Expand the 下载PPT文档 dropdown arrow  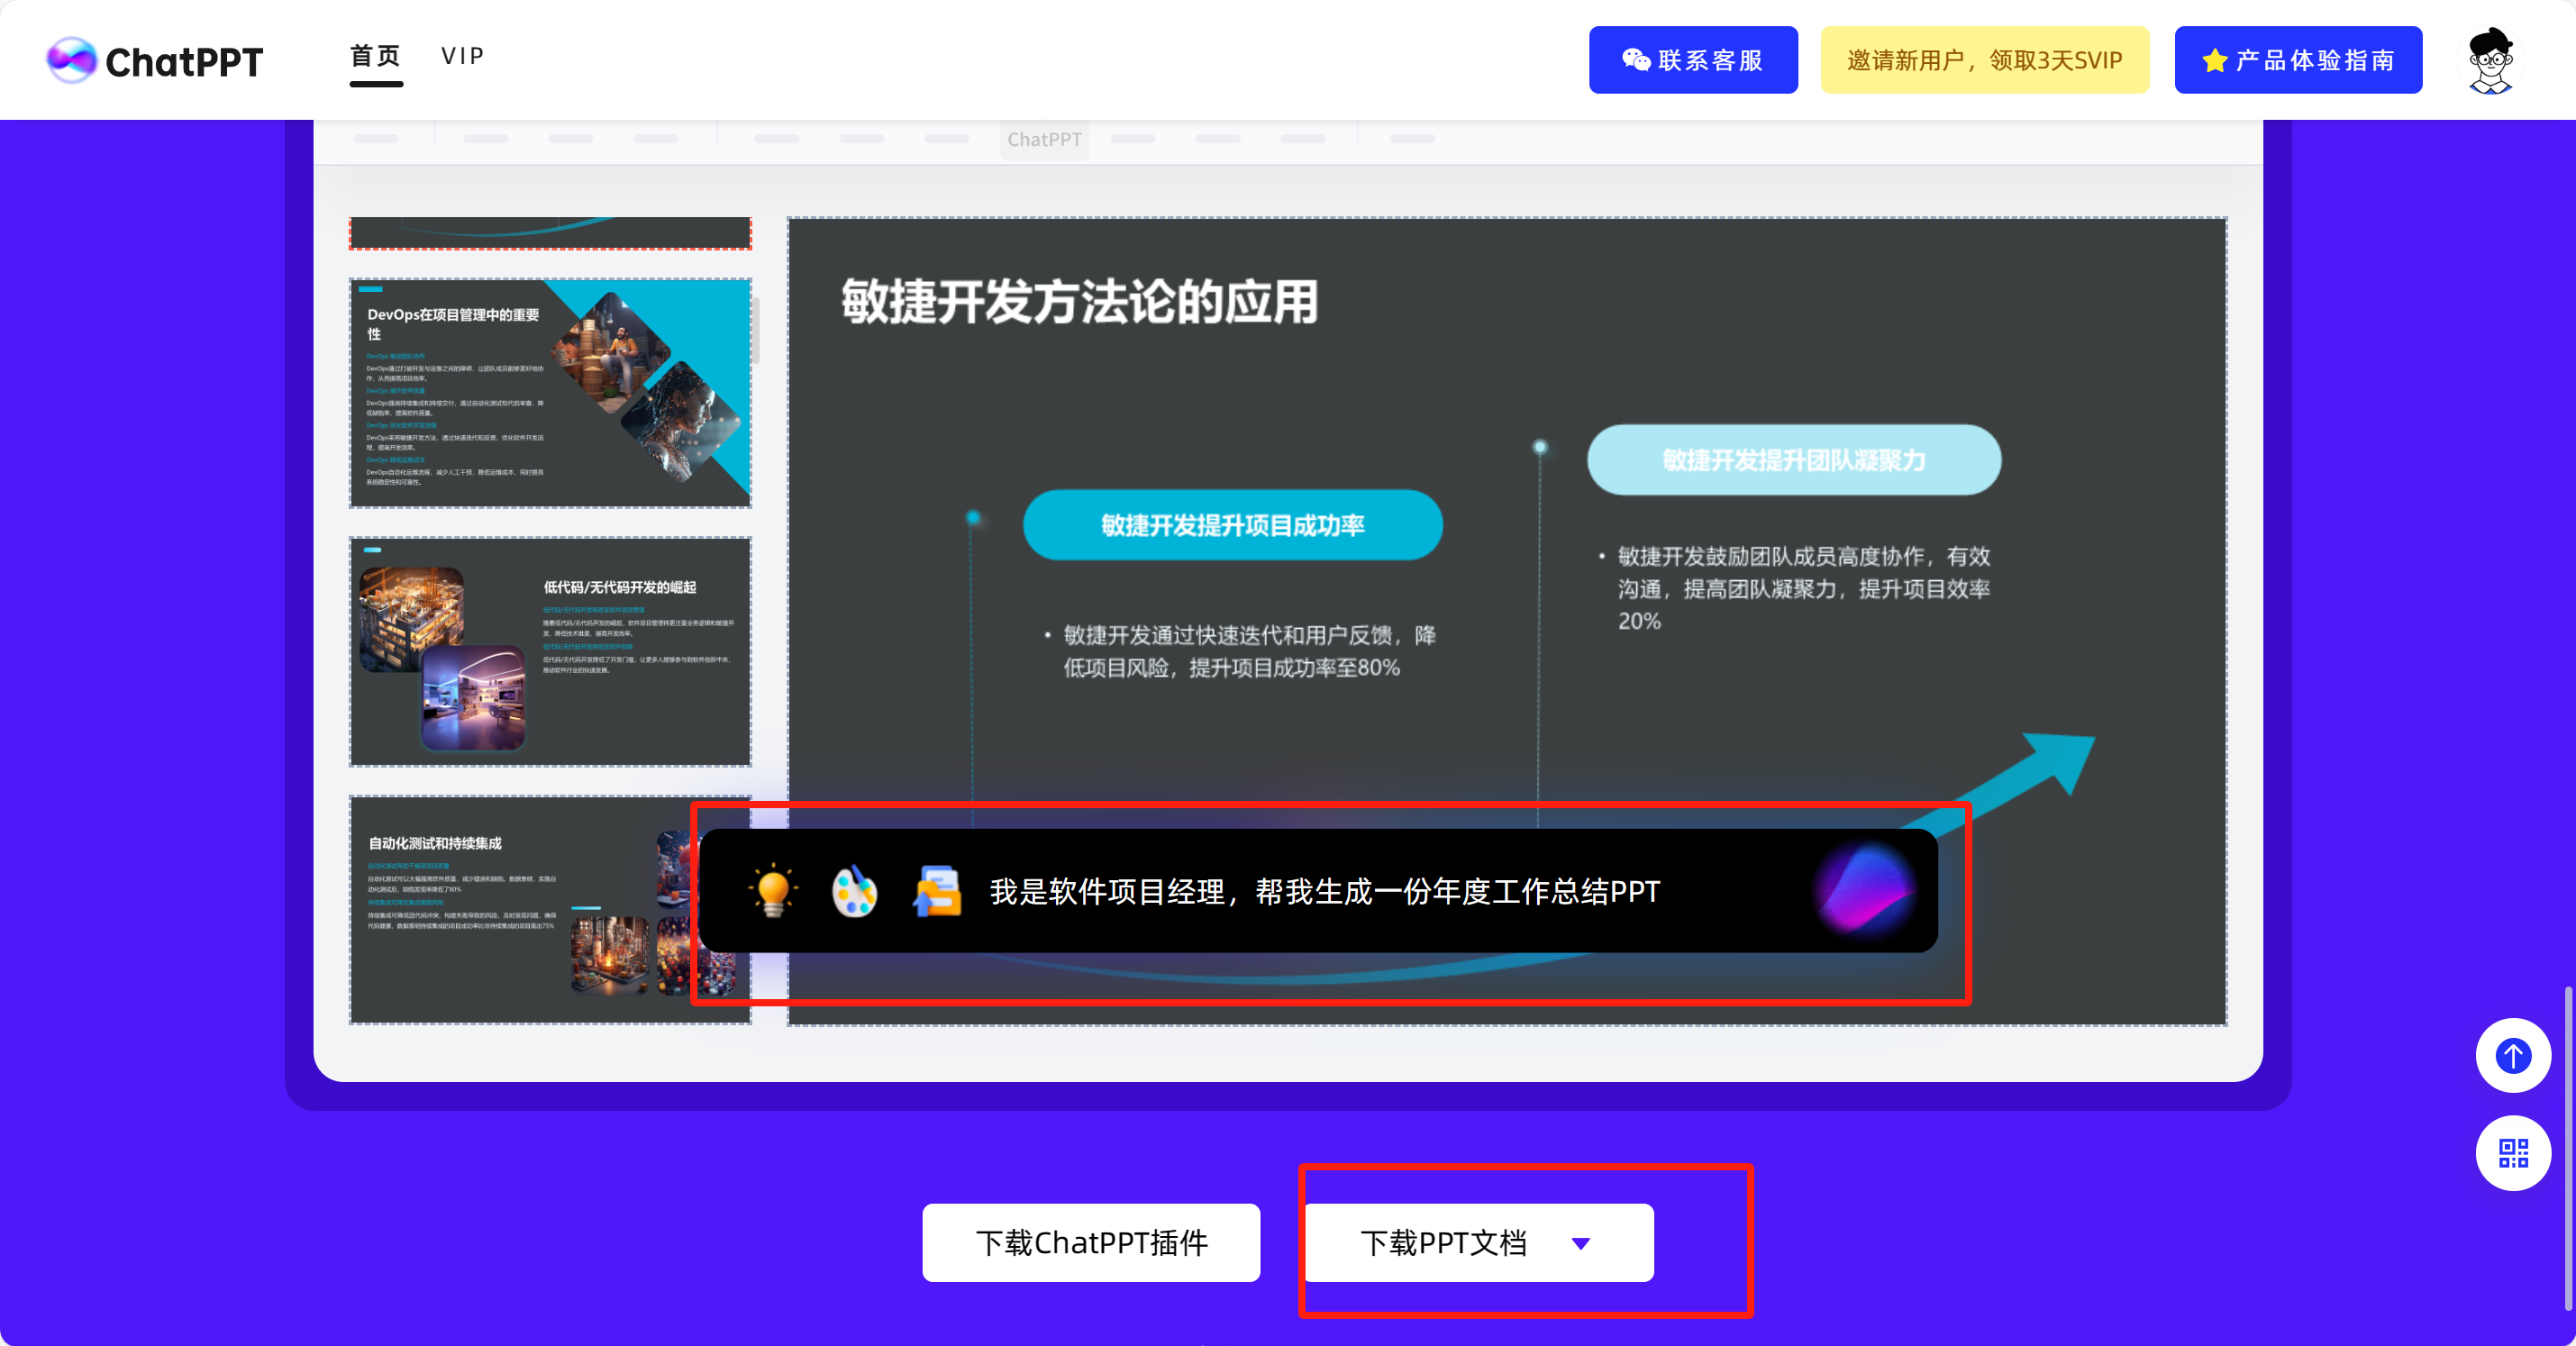pyautogui.click(x=1580, y=1243)
